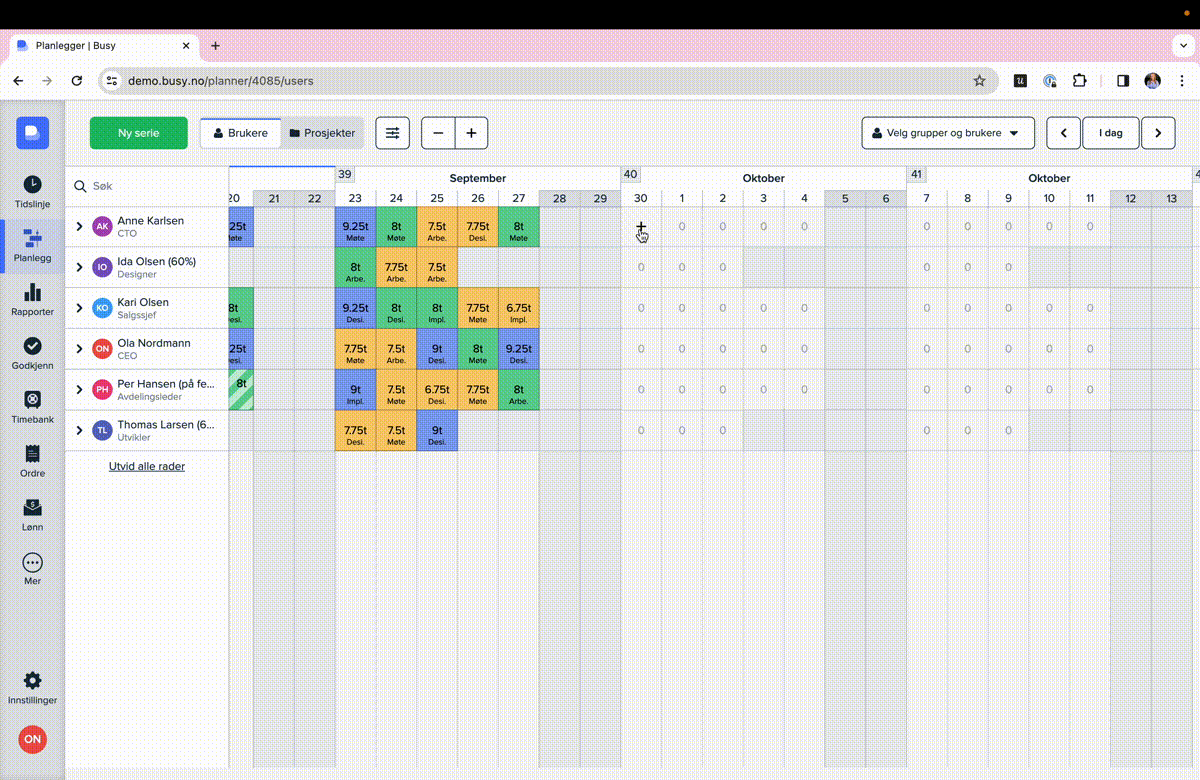
Task: Select the Brukere tab
Action: [x=240, y=132]
